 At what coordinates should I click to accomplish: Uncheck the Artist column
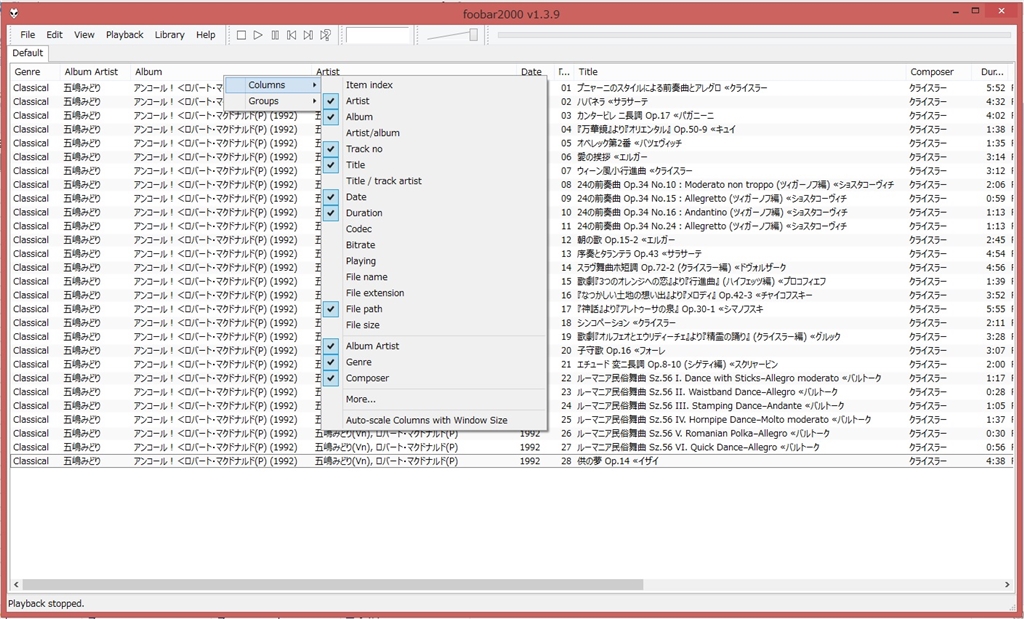coord(434,101)
